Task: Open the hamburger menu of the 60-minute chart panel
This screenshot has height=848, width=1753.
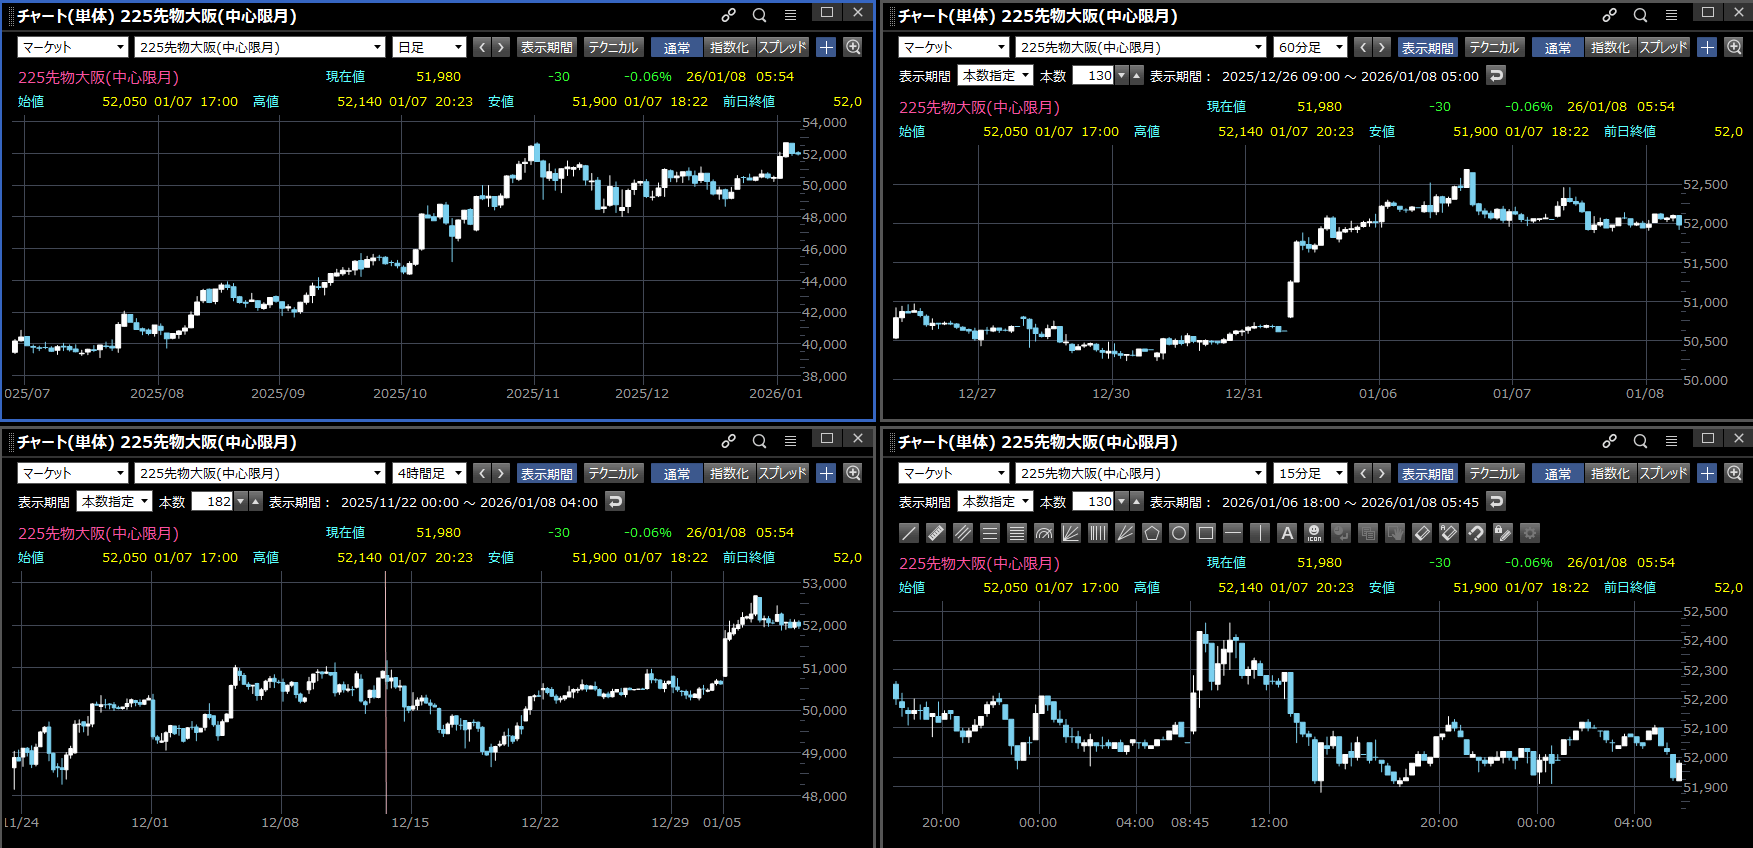Action: tap(1671, 15)
